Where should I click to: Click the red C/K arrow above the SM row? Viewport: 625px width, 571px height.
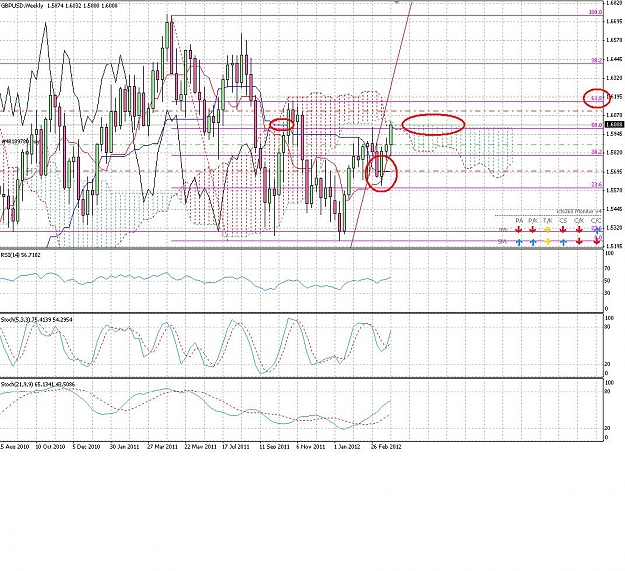(579, 230)
